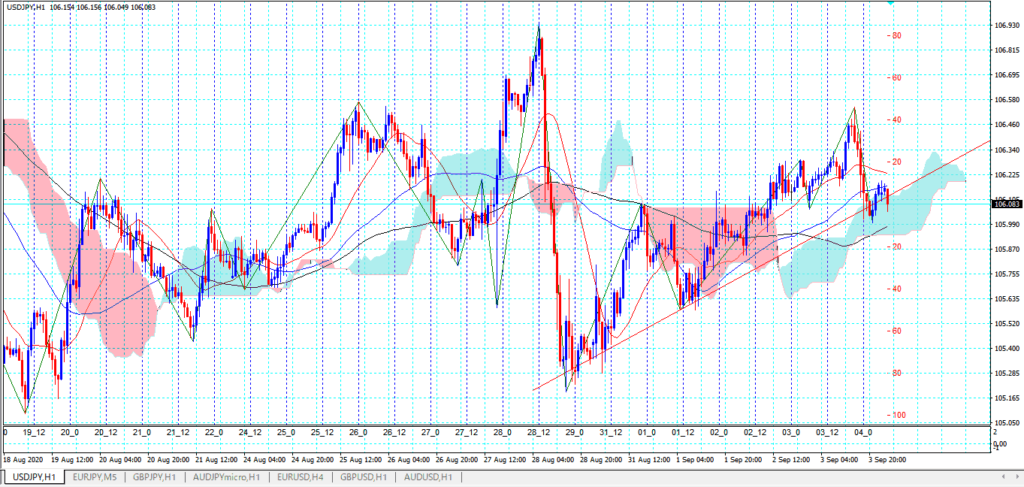Click the 106.580 price axis value
The height and width of the screenshot is (487, 1024).
(x=1006, y=100)
